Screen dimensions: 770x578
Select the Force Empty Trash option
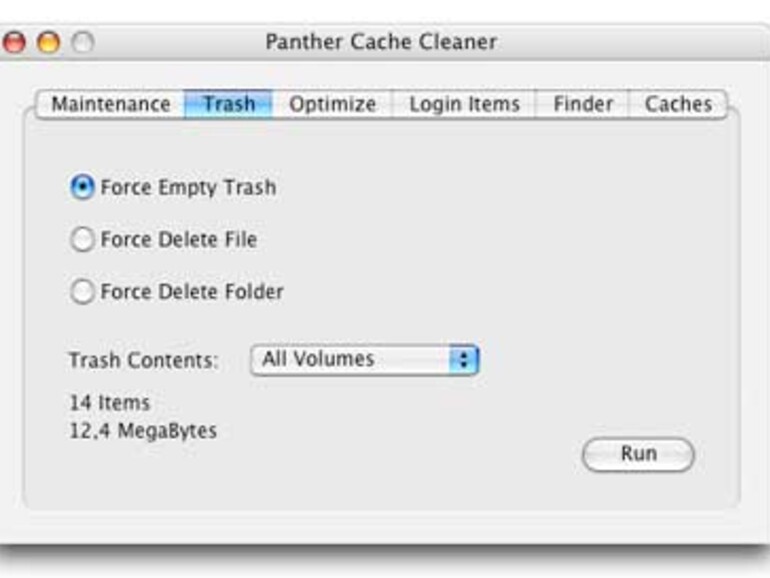(x=84, y=187)
